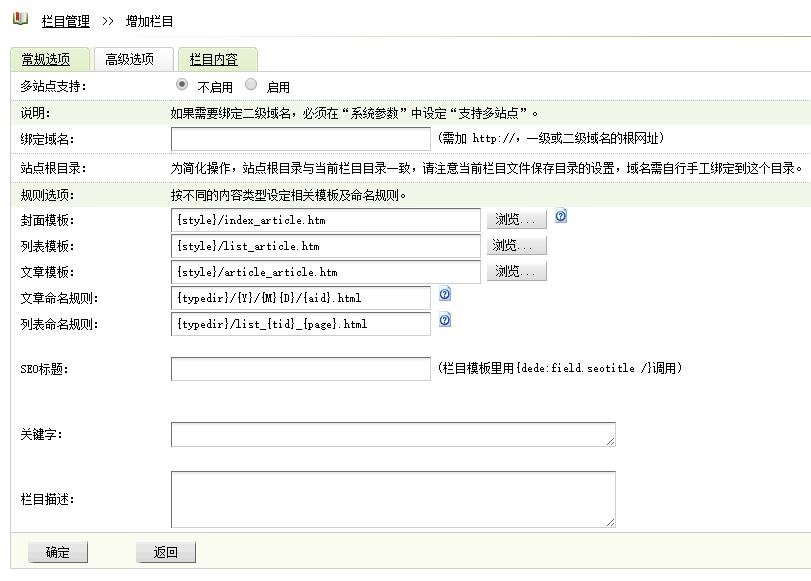Click 浏览 beside the 文章模板 field
Viewport: 811px width, 581px height.
pyautogui.click(x=515, y=271)
